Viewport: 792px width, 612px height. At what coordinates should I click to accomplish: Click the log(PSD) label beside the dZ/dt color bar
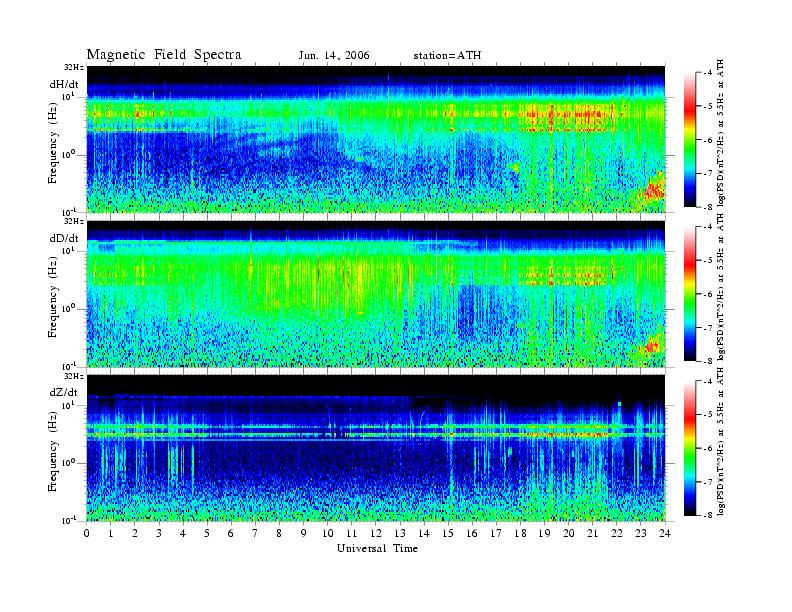(722, 442)
